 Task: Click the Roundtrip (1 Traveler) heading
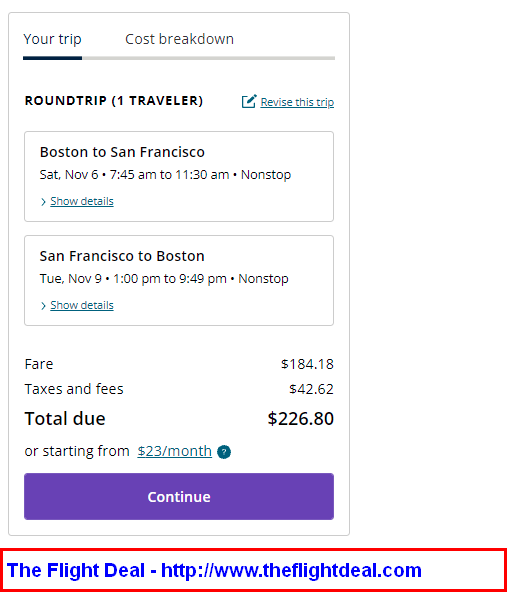click(x=114, y=101)
